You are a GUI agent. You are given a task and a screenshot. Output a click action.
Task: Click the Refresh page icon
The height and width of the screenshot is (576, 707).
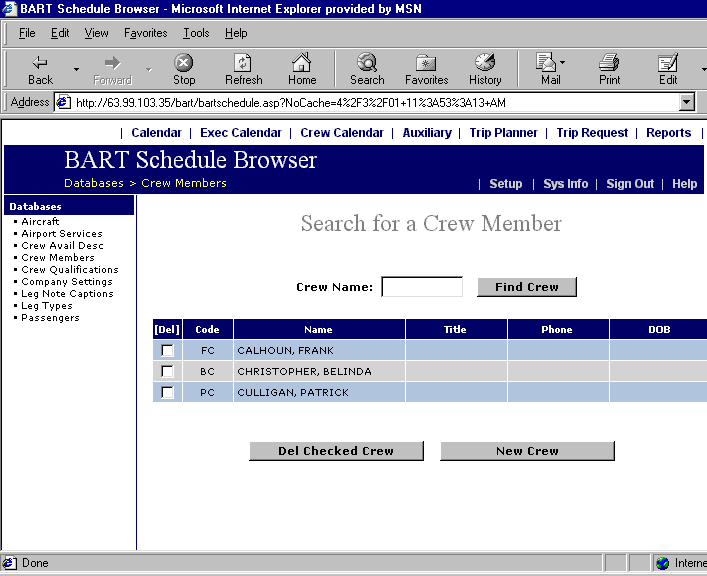pos(243,63)
